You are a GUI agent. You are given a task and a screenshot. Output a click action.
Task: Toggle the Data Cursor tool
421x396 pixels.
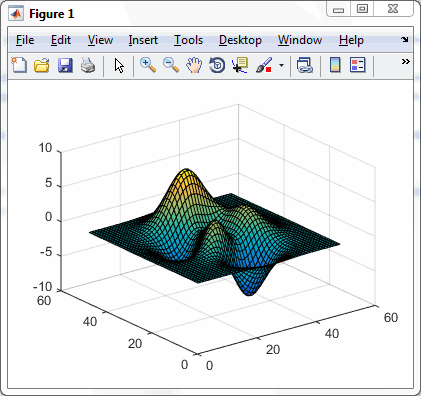pyautogui.click(x=240, y=65)
